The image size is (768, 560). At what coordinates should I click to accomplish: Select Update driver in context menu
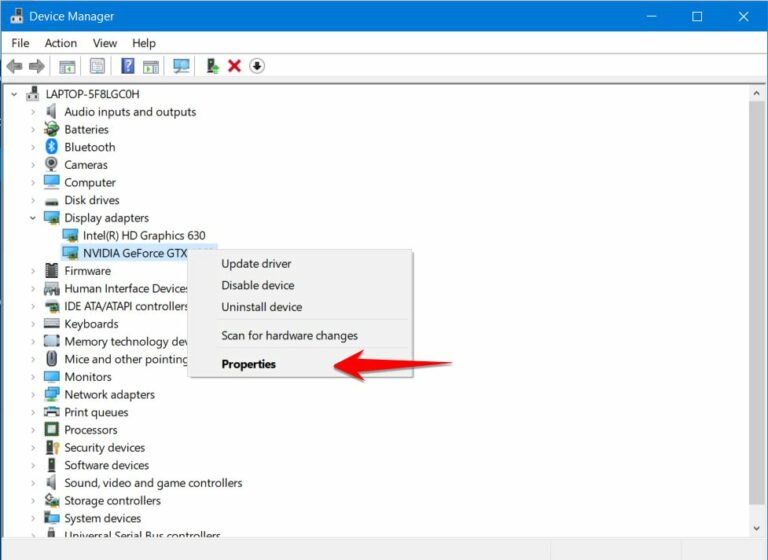[256, 264]
